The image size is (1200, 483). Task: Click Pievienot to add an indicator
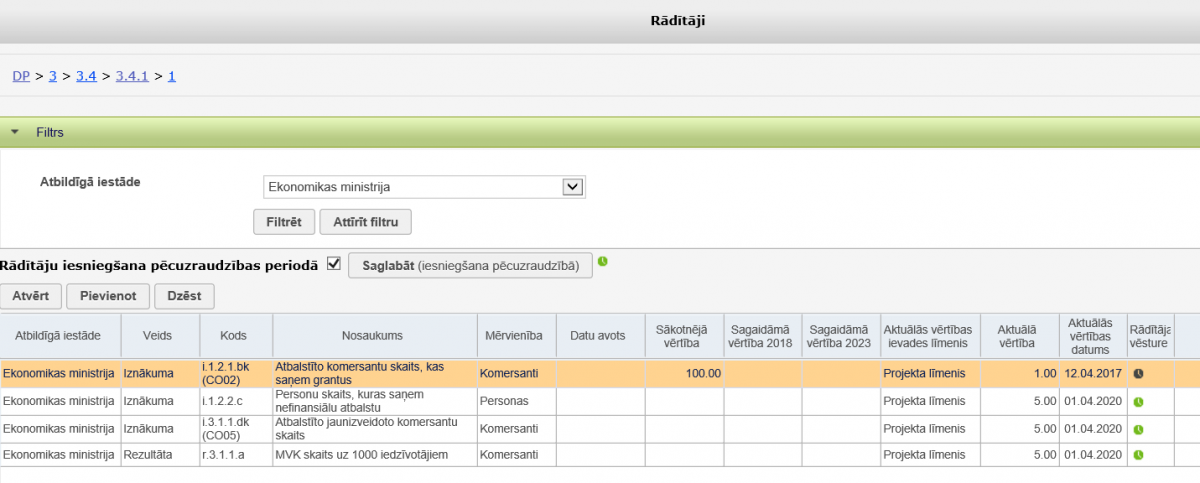[x=108, y=296]
